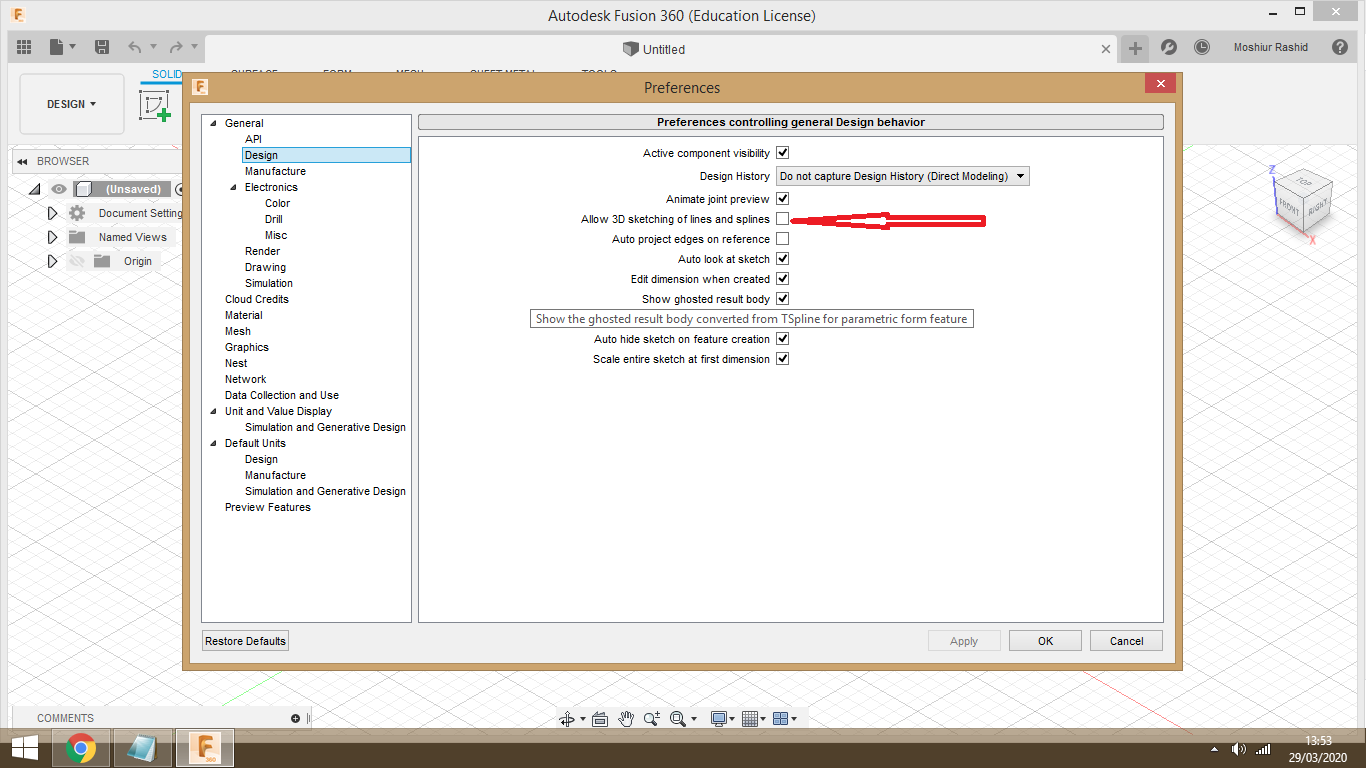Disable Show ghosted result body

coord(782,298)
